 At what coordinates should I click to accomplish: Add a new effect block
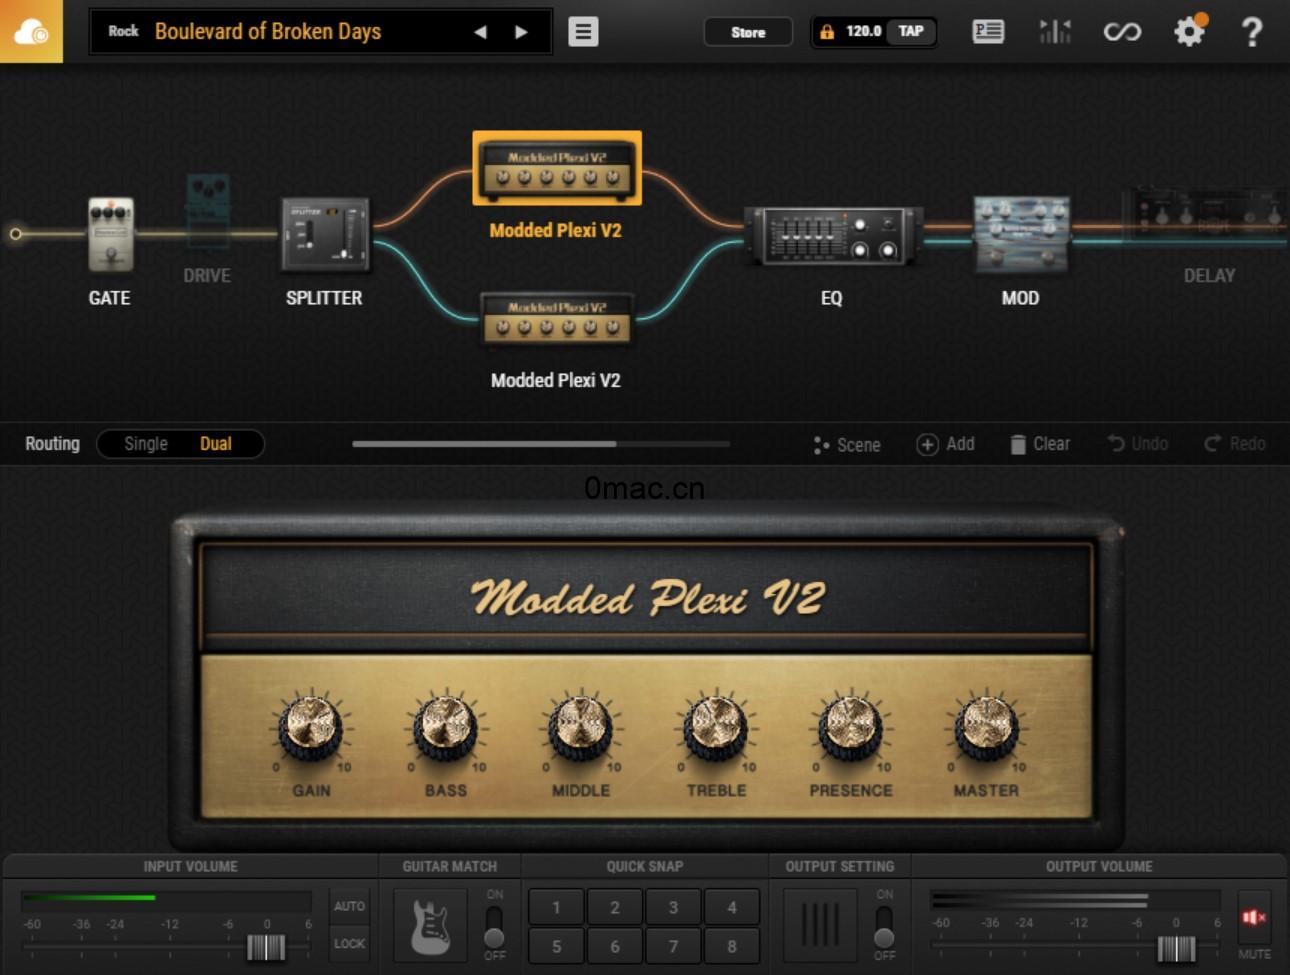tap(945, 444)
